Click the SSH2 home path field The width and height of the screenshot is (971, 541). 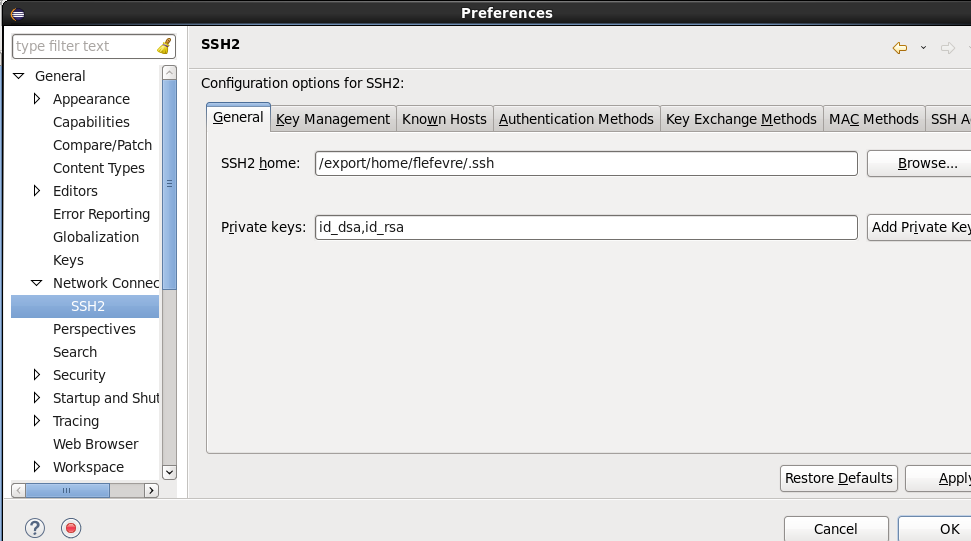[x=585, y=163]
